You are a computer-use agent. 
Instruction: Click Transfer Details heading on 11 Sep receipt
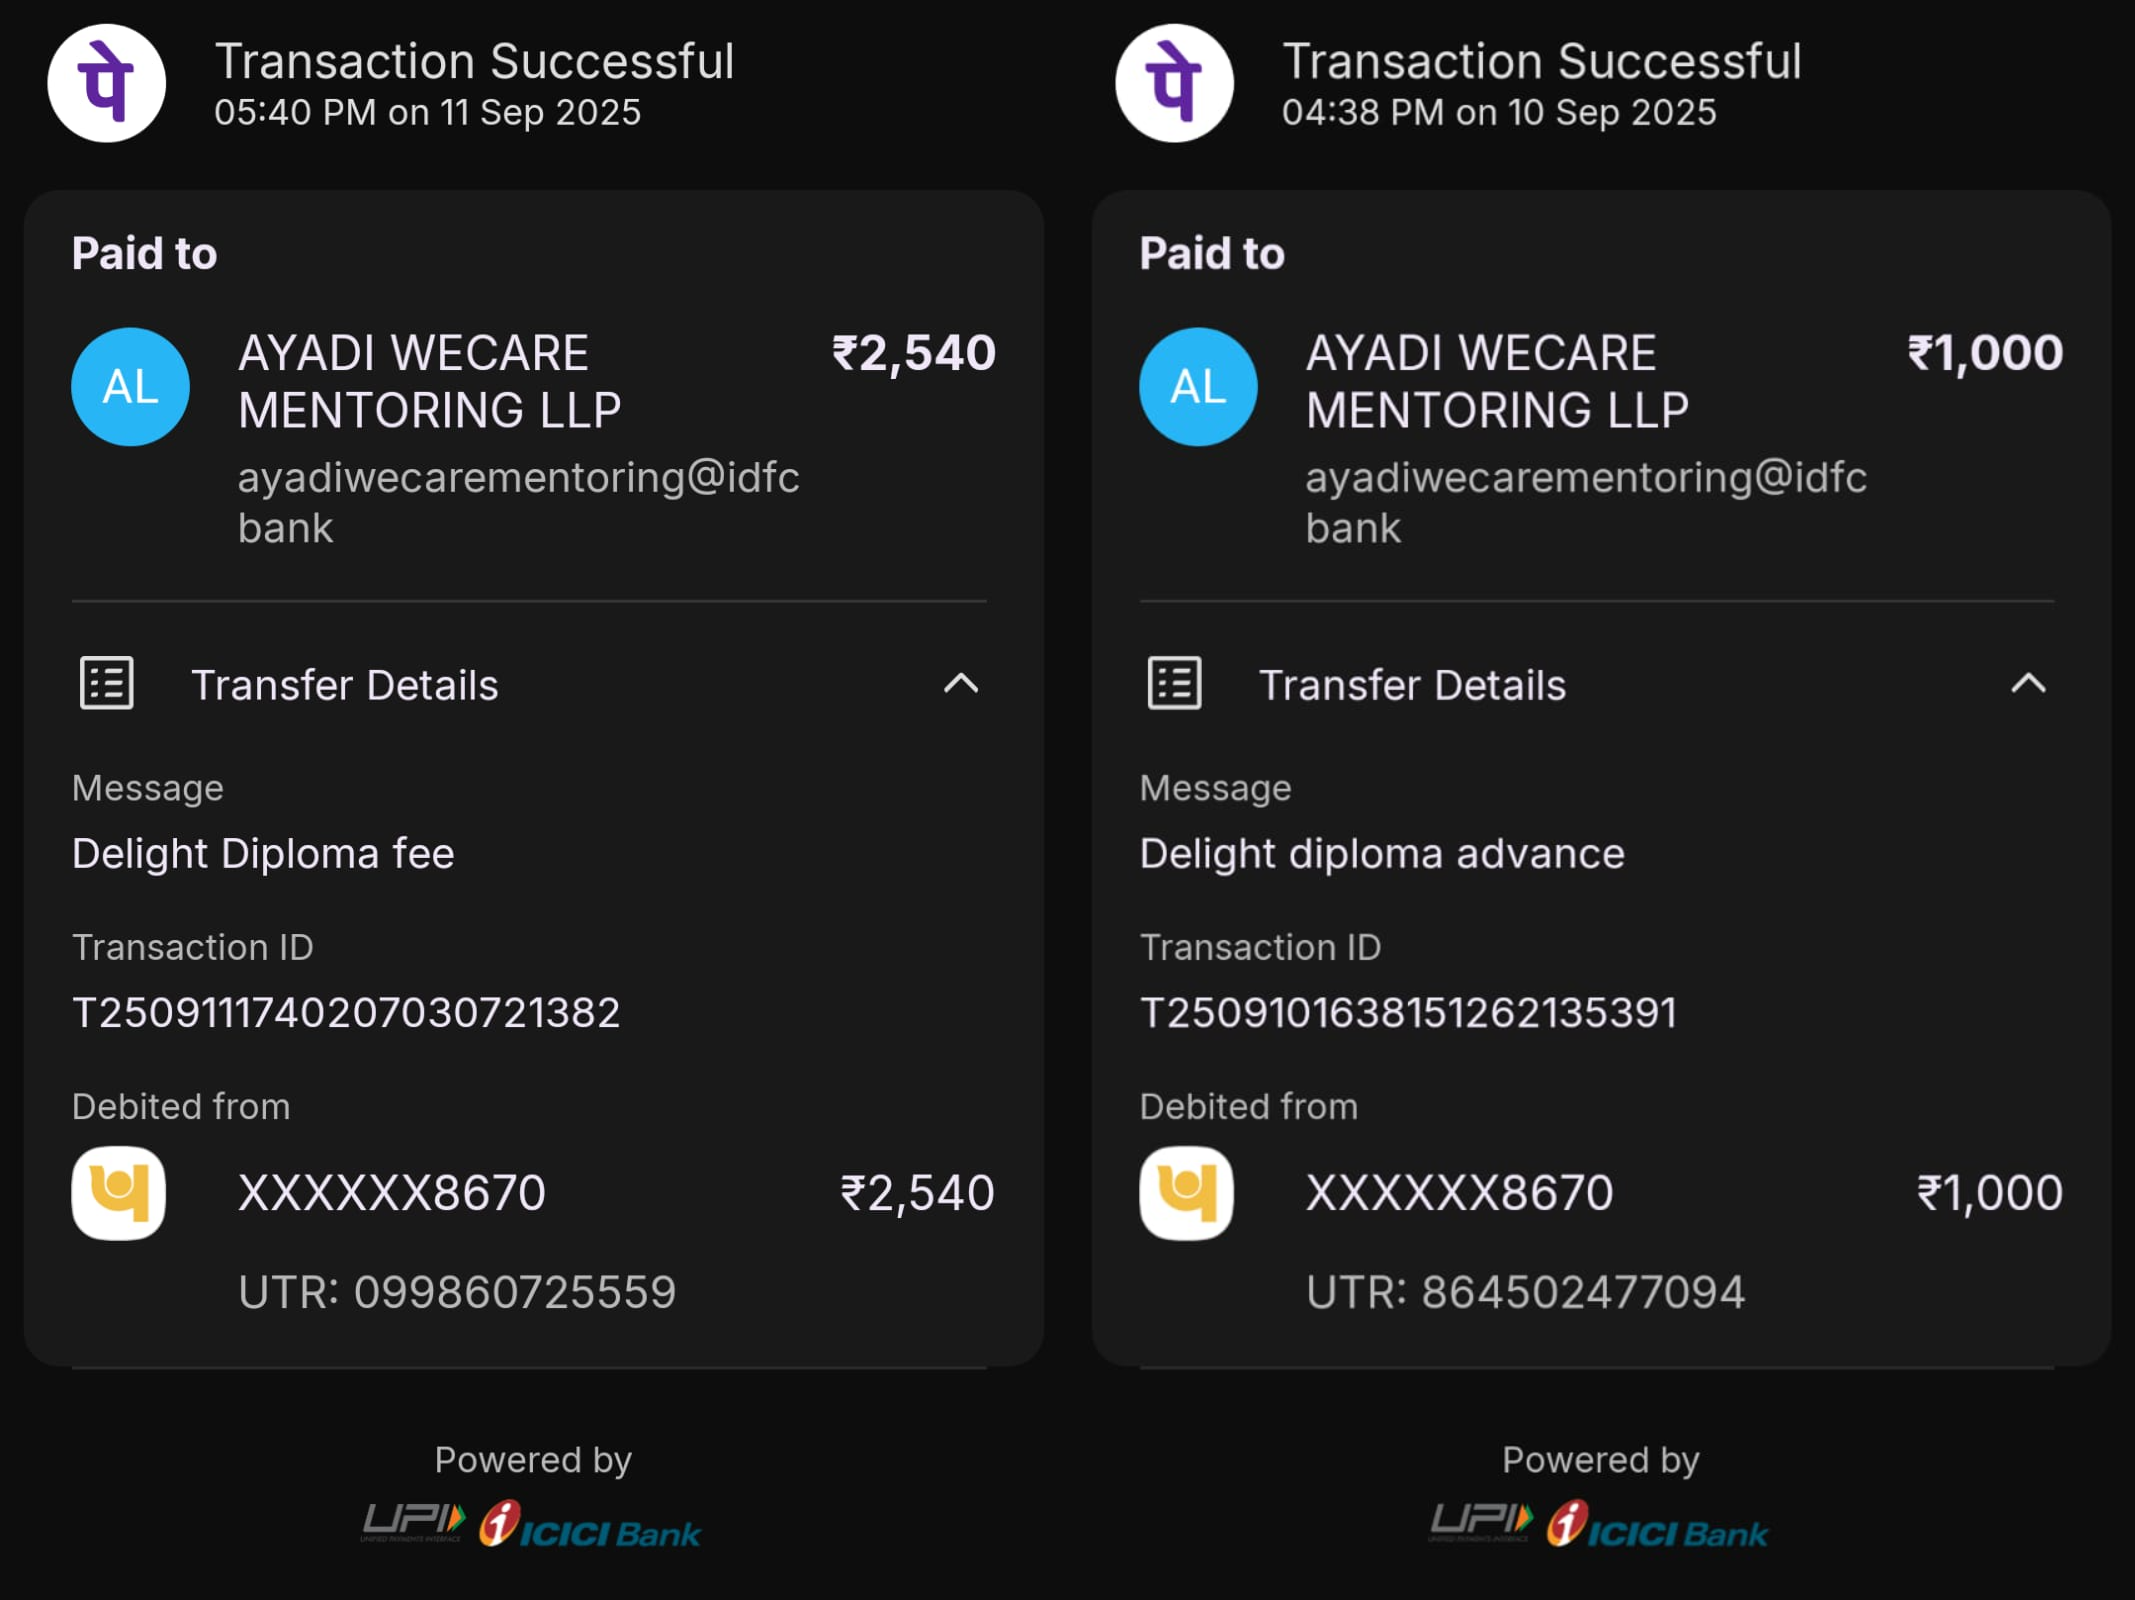tap(344, 686)
